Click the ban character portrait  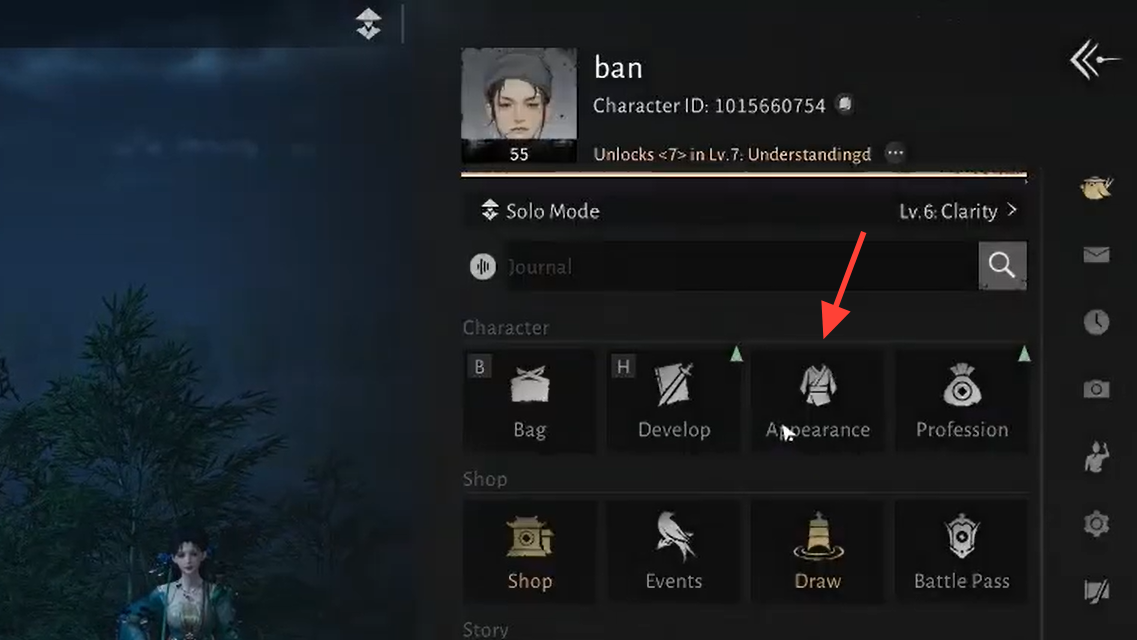click(x=519, y=105)
